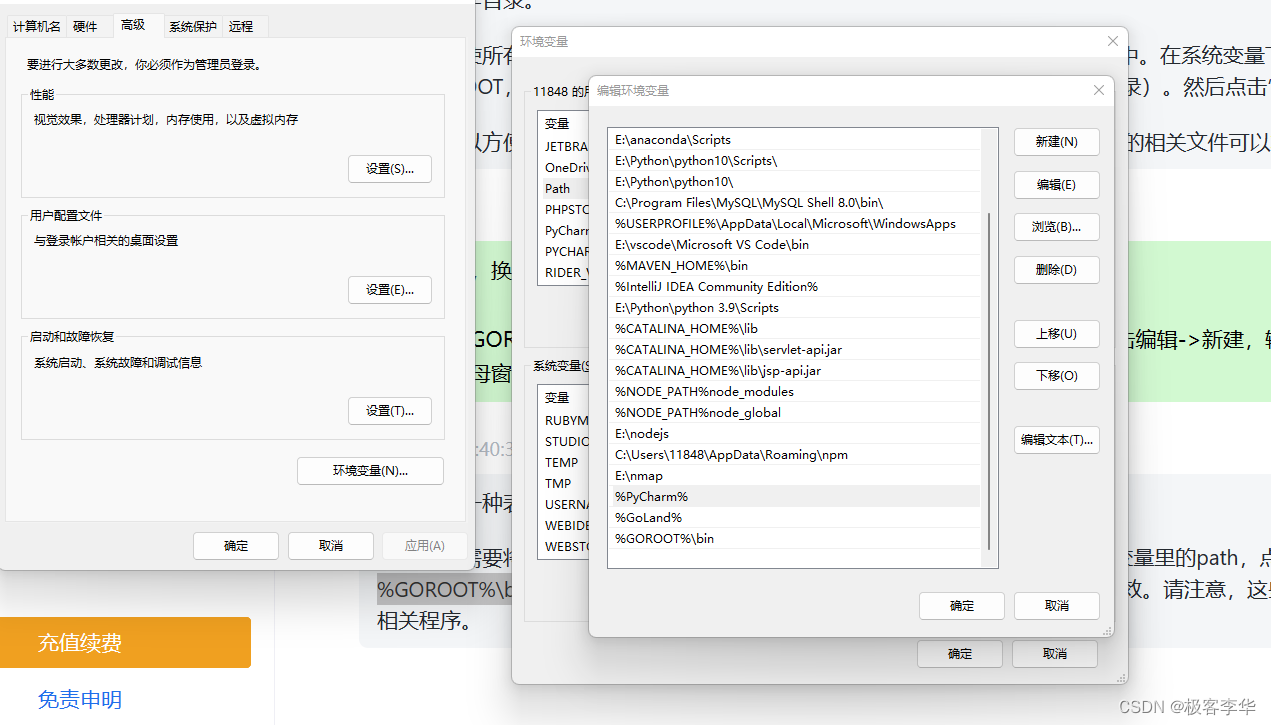Click OK in the Environment Variables window
The height and width of the screenshot is (725, 1271).
point(960,654)
